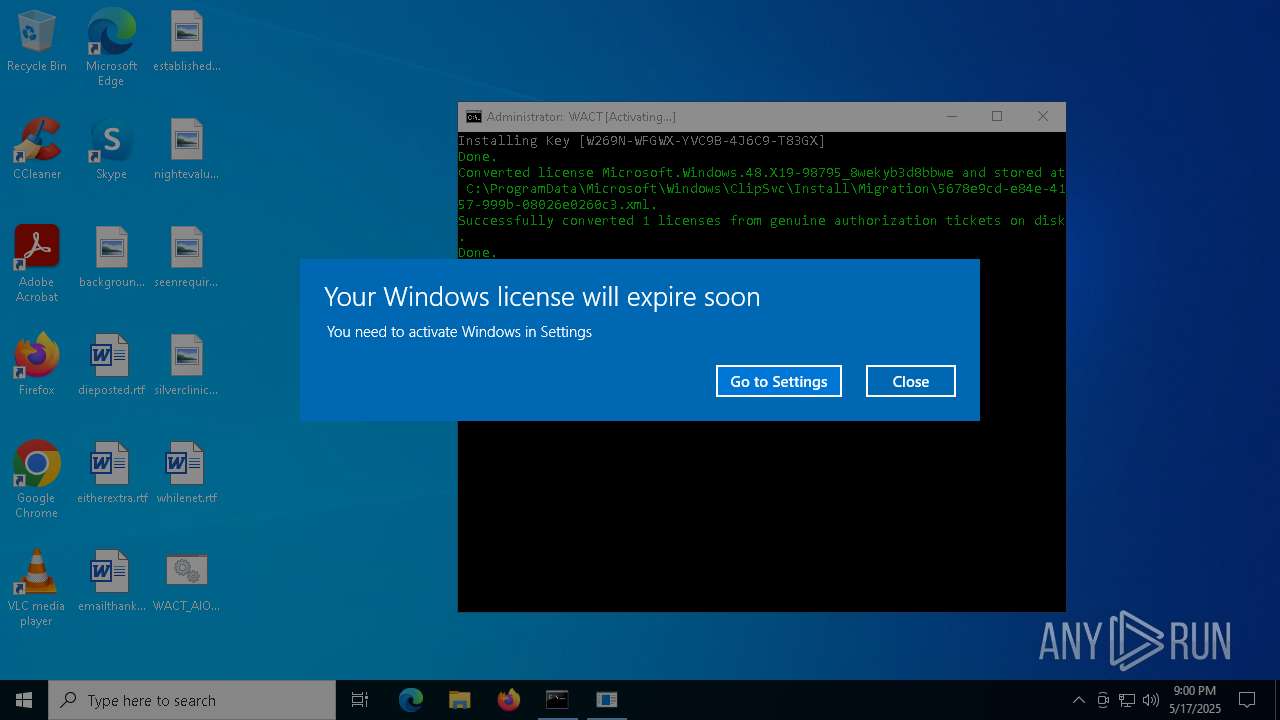
Task: Open Skype desktop shortcut
Action: coord(111,149)
